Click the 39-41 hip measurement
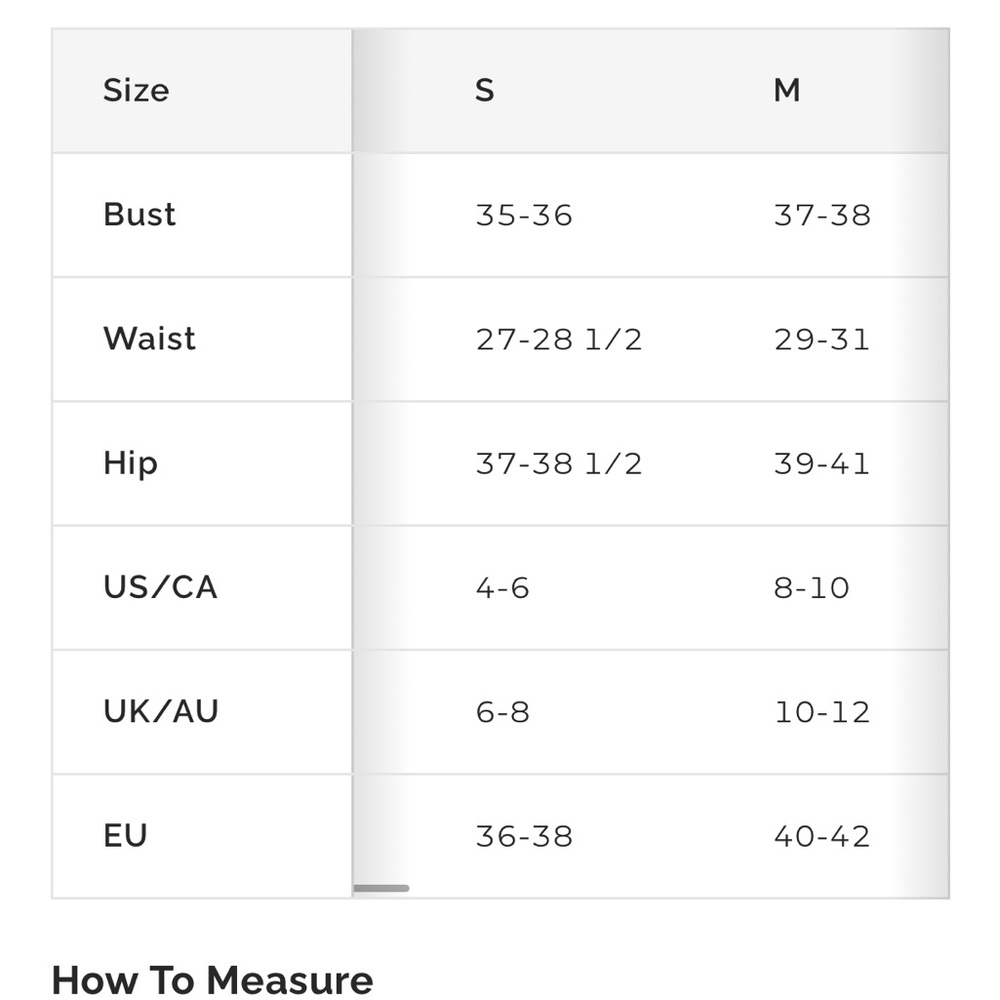Screen dimensions: 1000x1000 click(x=822, y=464)
